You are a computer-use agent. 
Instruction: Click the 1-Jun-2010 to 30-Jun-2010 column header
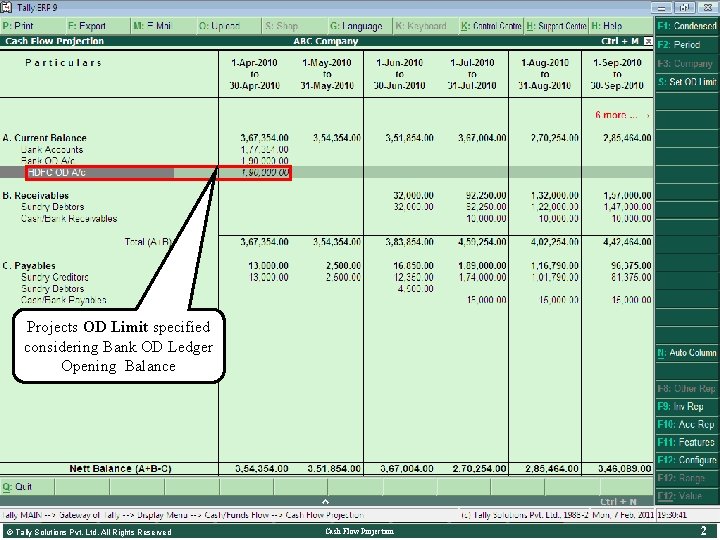[x=399, y=74]
